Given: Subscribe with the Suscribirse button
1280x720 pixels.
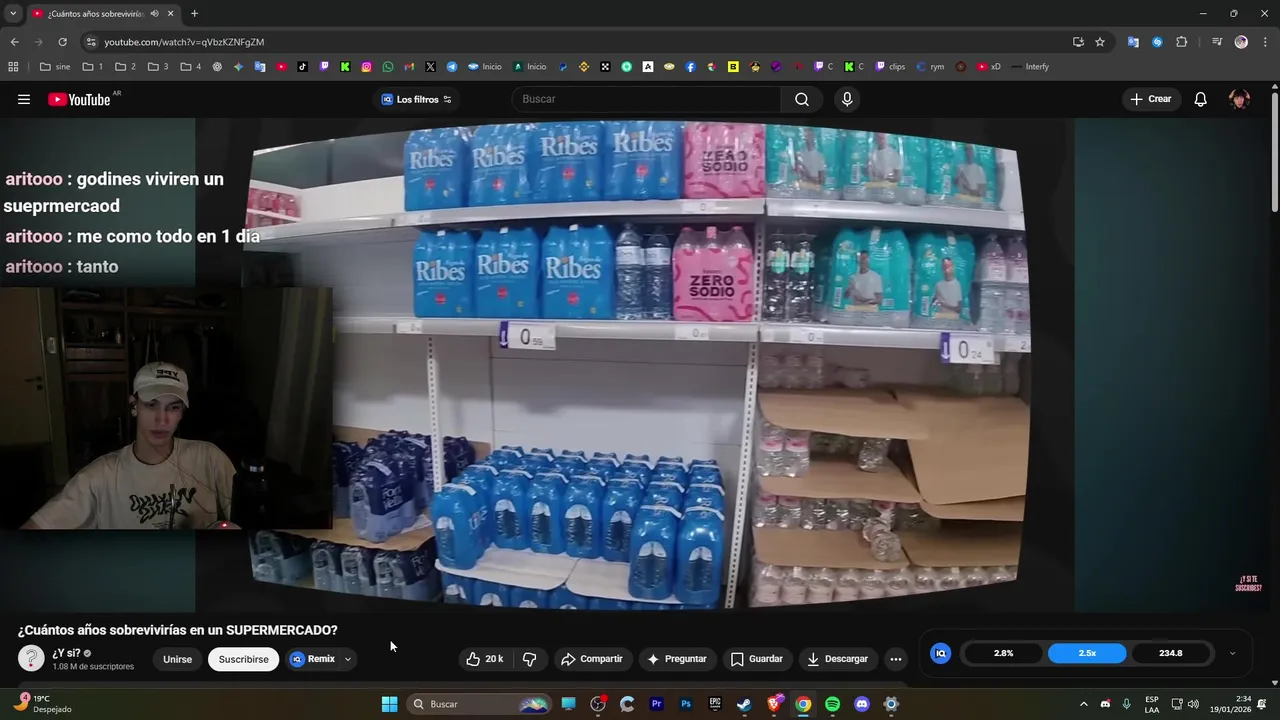Looking at the screenshot, I should point(243,659).
